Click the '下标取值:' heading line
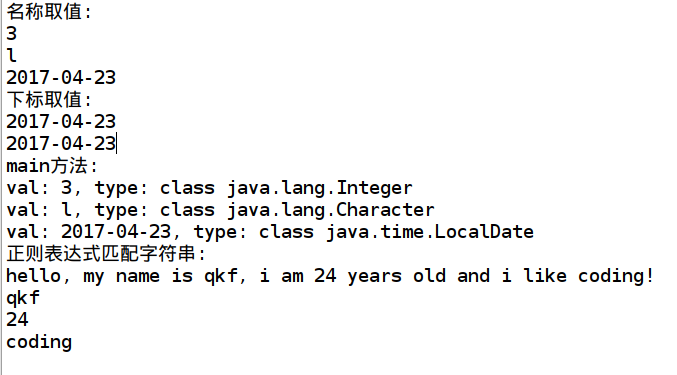 [49, 100]
